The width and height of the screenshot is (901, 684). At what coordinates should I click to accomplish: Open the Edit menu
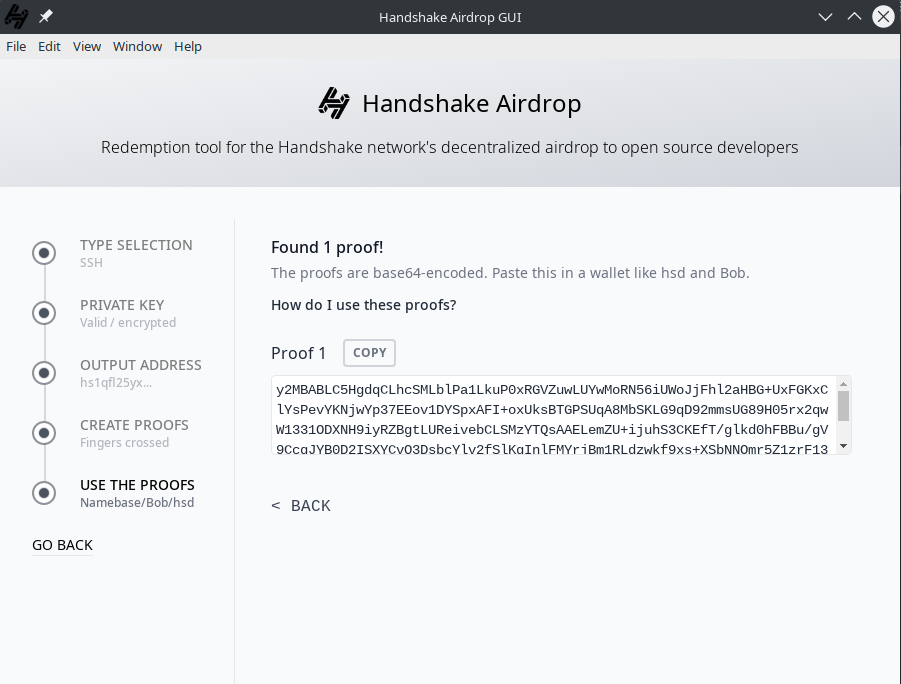point(49,47)
